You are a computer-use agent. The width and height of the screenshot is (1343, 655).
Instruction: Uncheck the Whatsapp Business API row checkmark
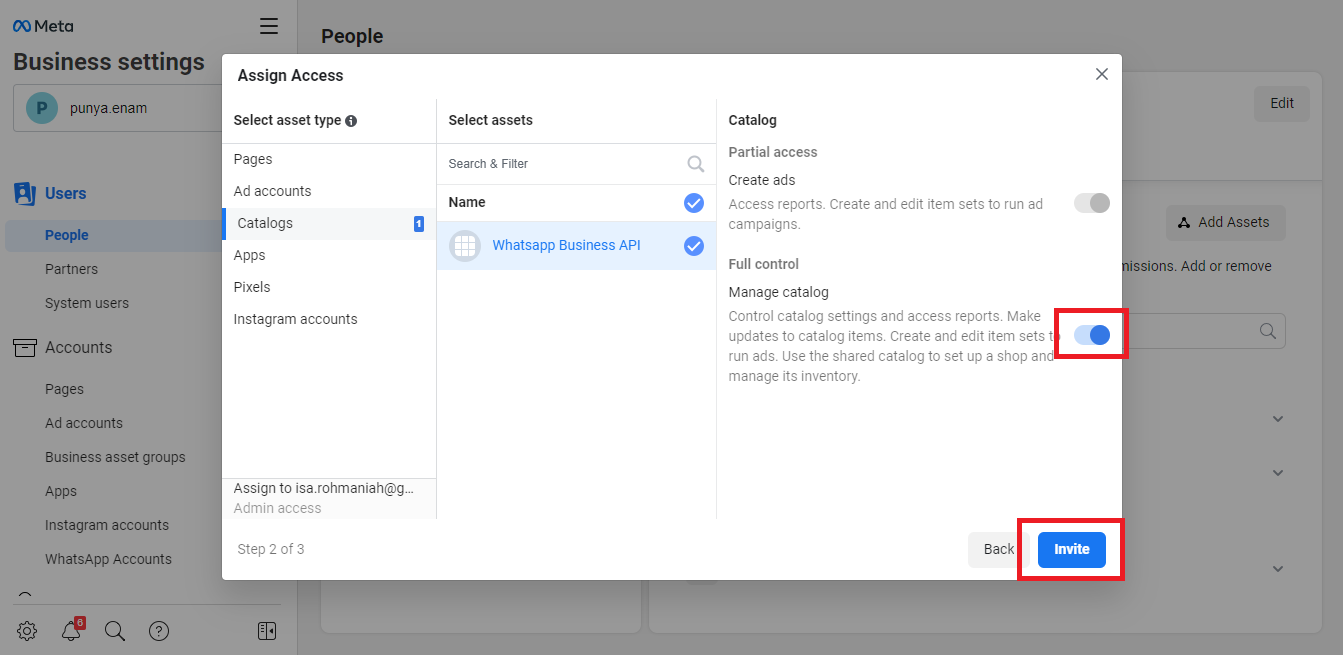point(694,246)
